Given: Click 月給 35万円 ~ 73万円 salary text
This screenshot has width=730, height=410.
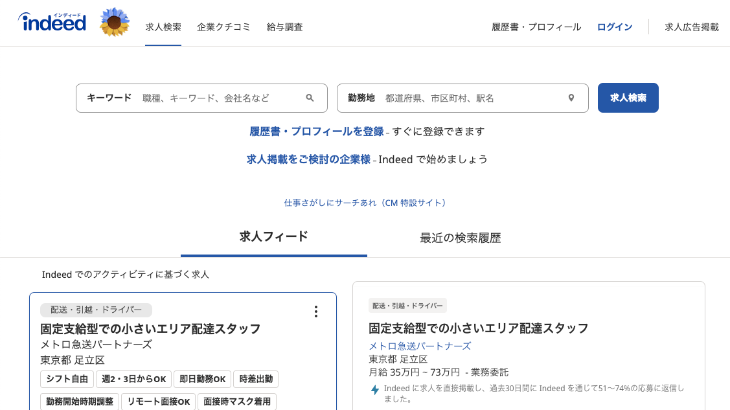Looking at the screenshot, I should click(x=414, y=372).
